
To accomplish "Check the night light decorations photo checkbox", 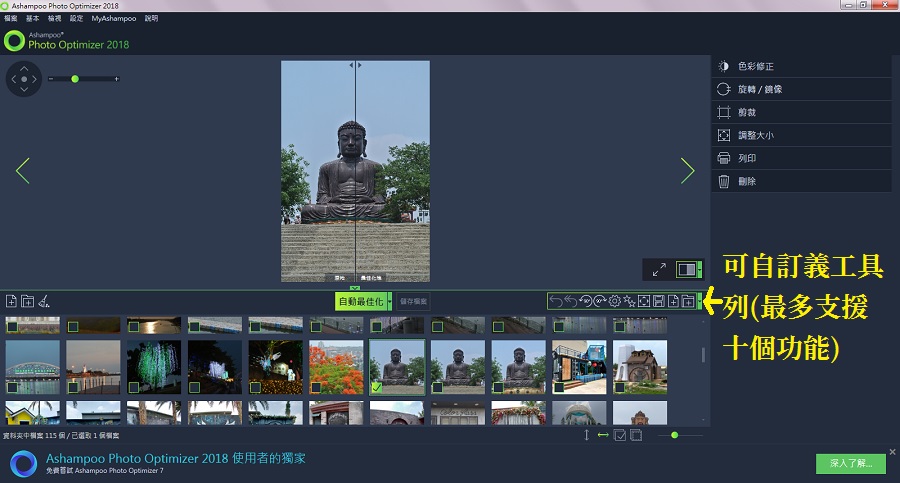I will click(255, 388).
